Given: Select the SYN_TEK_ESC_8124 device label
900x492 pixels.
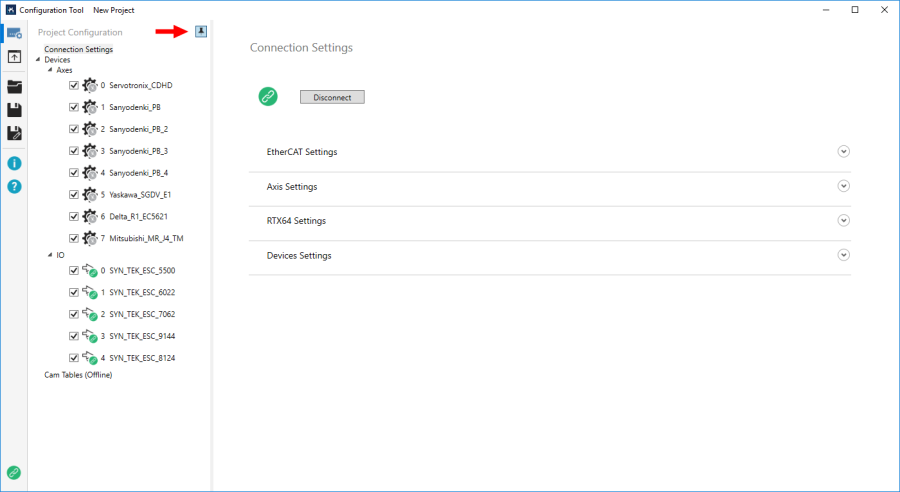Looking at the screenshot, I should pos(142,358).
